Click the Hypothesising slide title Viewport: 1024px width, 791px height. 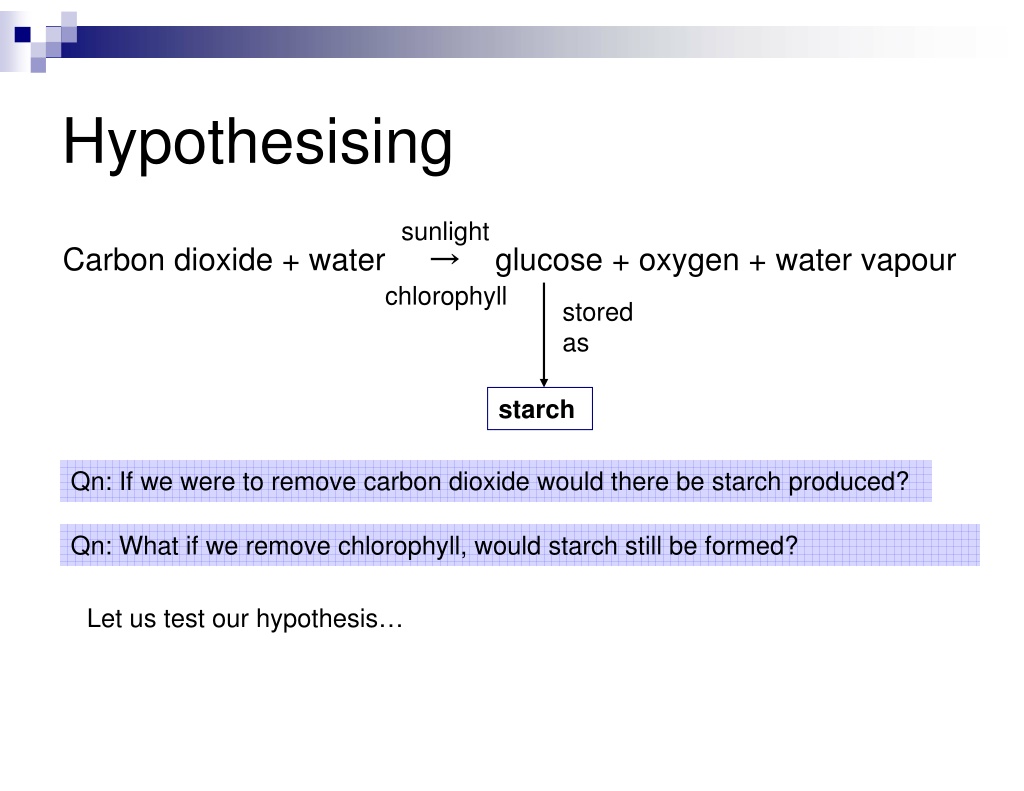pos(257,142)
